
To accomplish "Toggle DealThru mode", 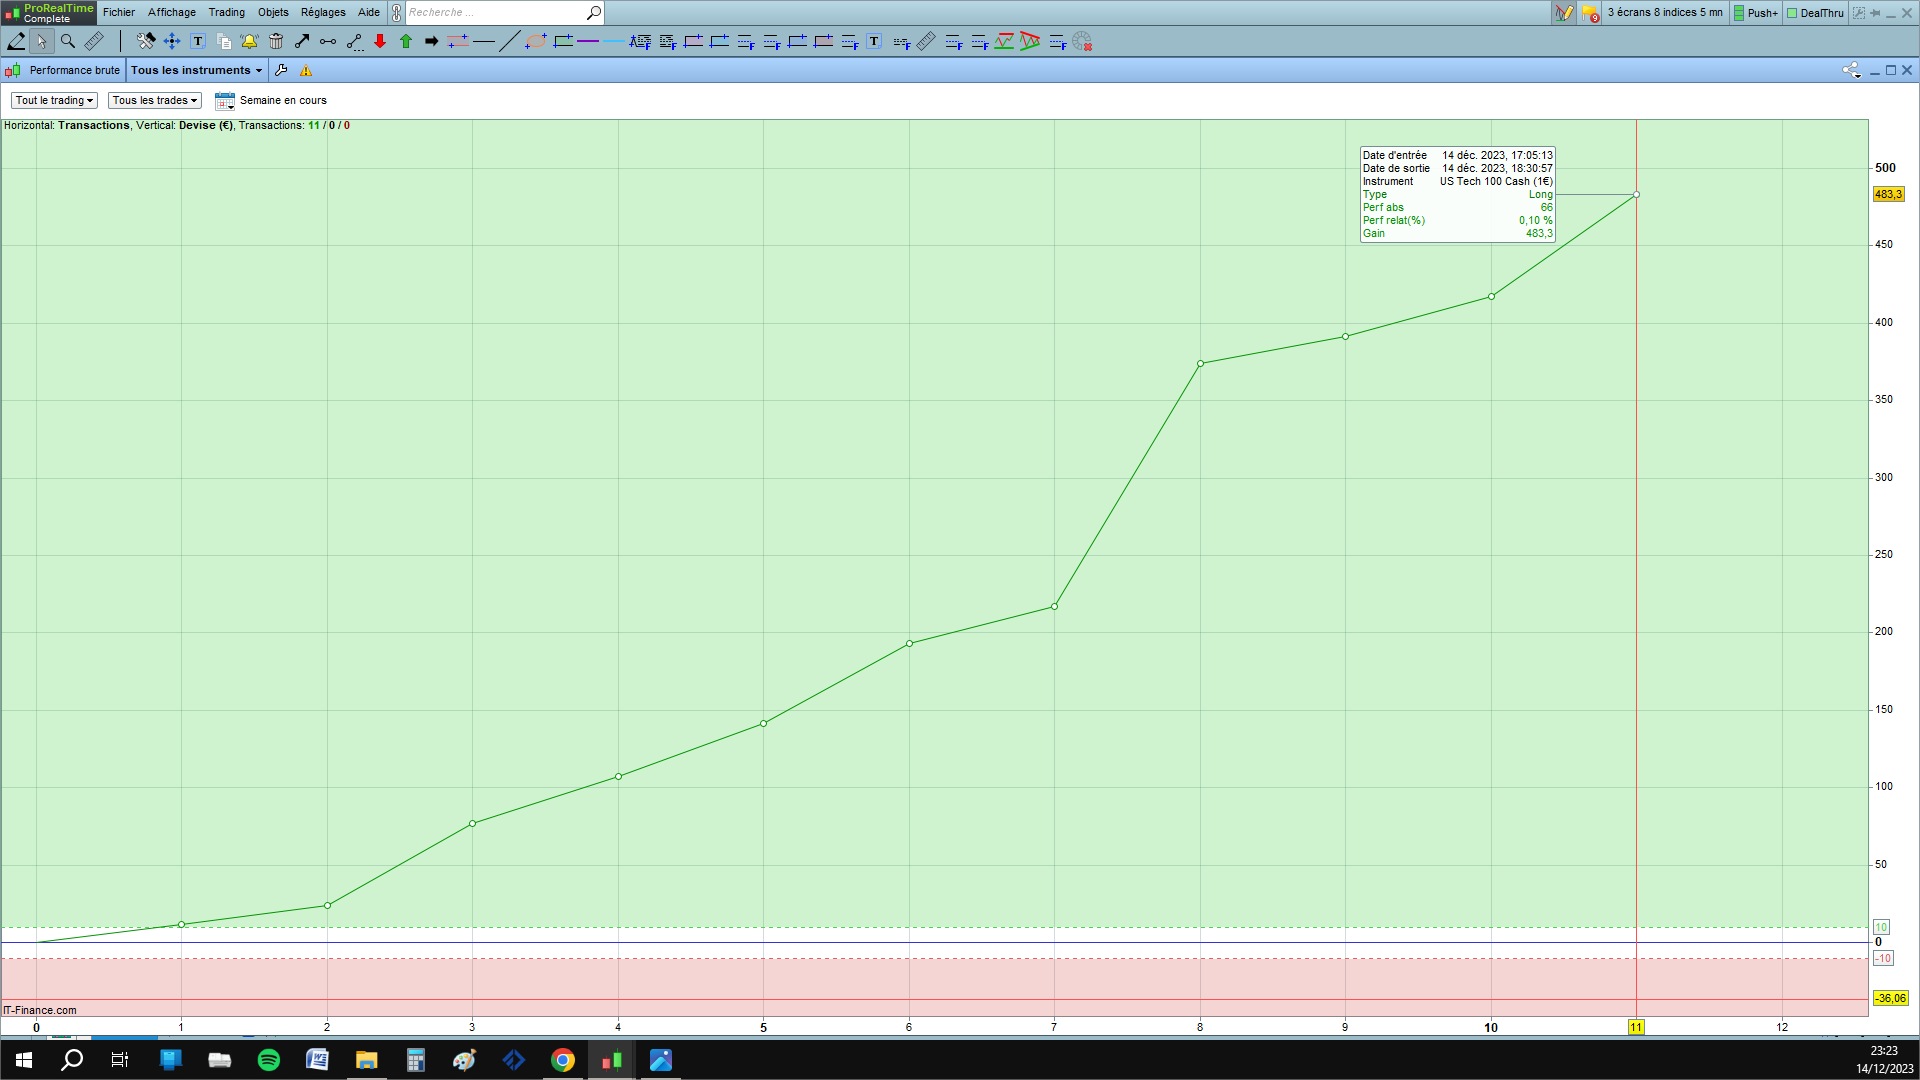I will click(x=1815, y=13).
